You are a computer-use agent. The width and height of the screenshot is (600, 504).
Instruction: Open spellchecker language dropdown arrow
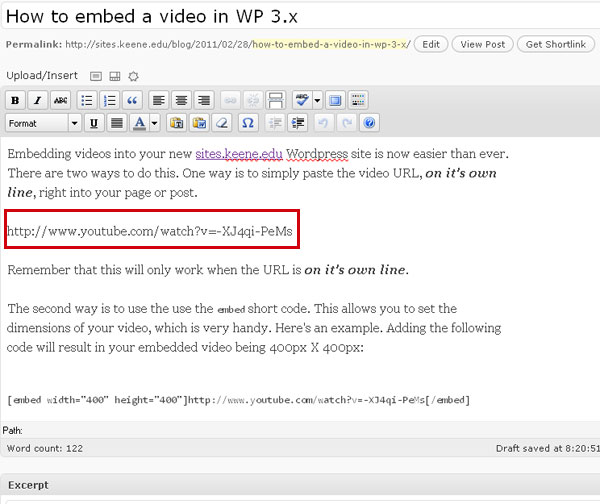pyautogui.click(x=317, y=100)
